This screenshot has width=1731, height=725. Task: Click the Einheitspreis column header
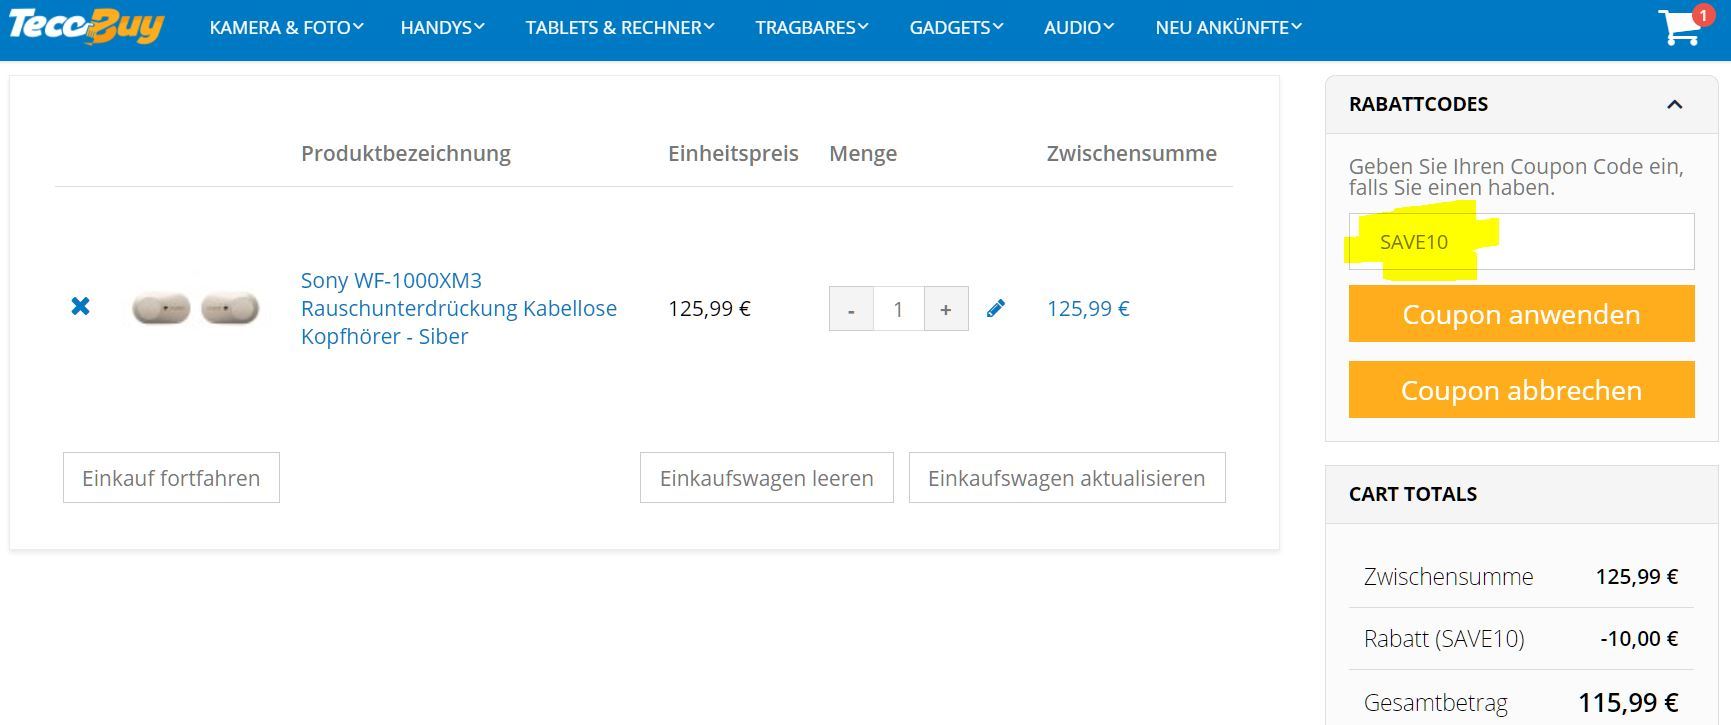pos(733,153)
